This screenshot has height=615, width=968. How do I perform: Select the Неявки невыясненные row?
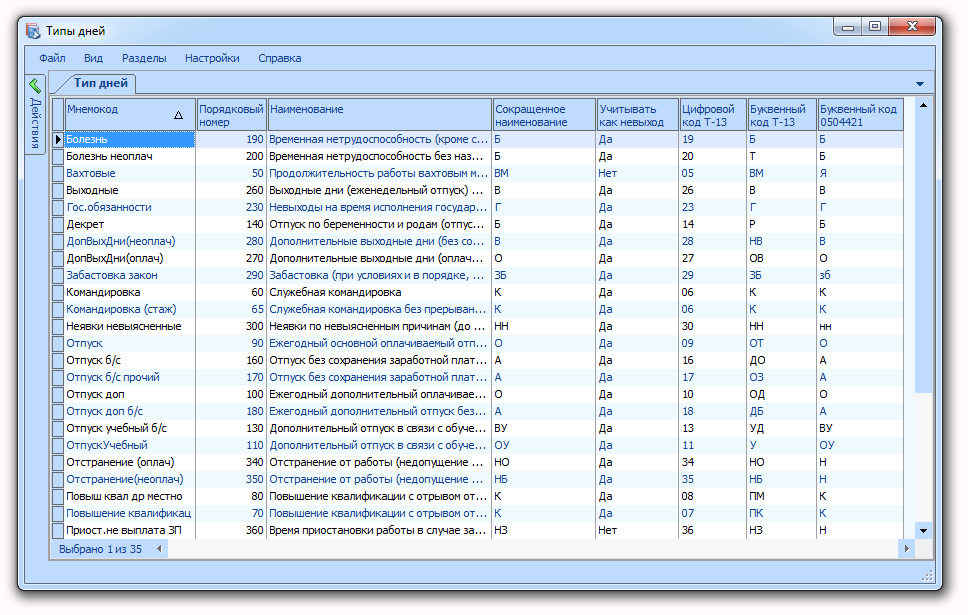478,327
